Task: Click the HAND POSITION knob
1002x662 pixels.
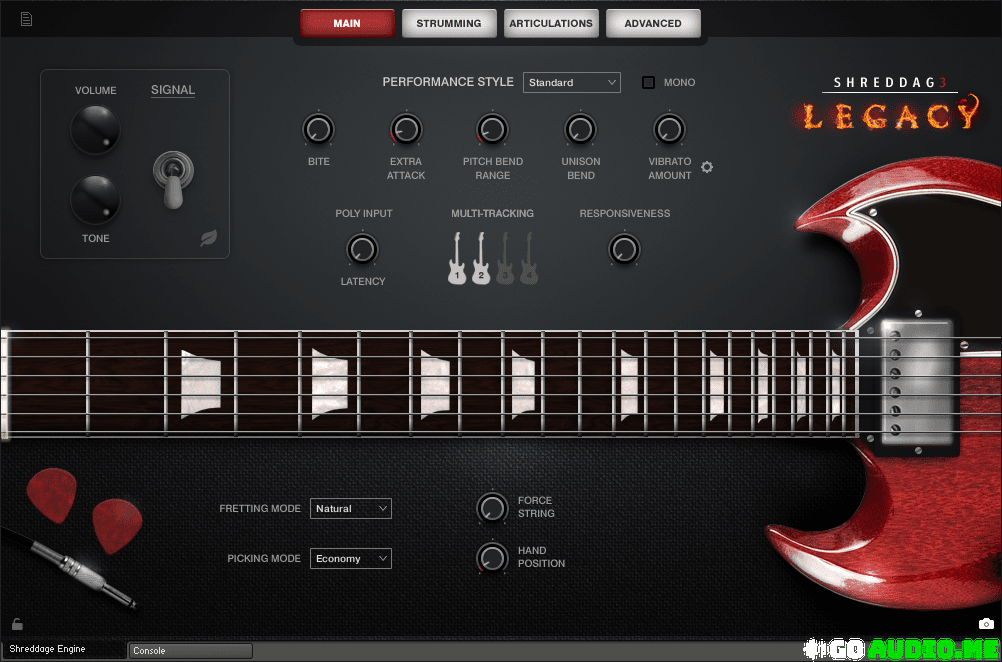Action: (x=493, y=557)
